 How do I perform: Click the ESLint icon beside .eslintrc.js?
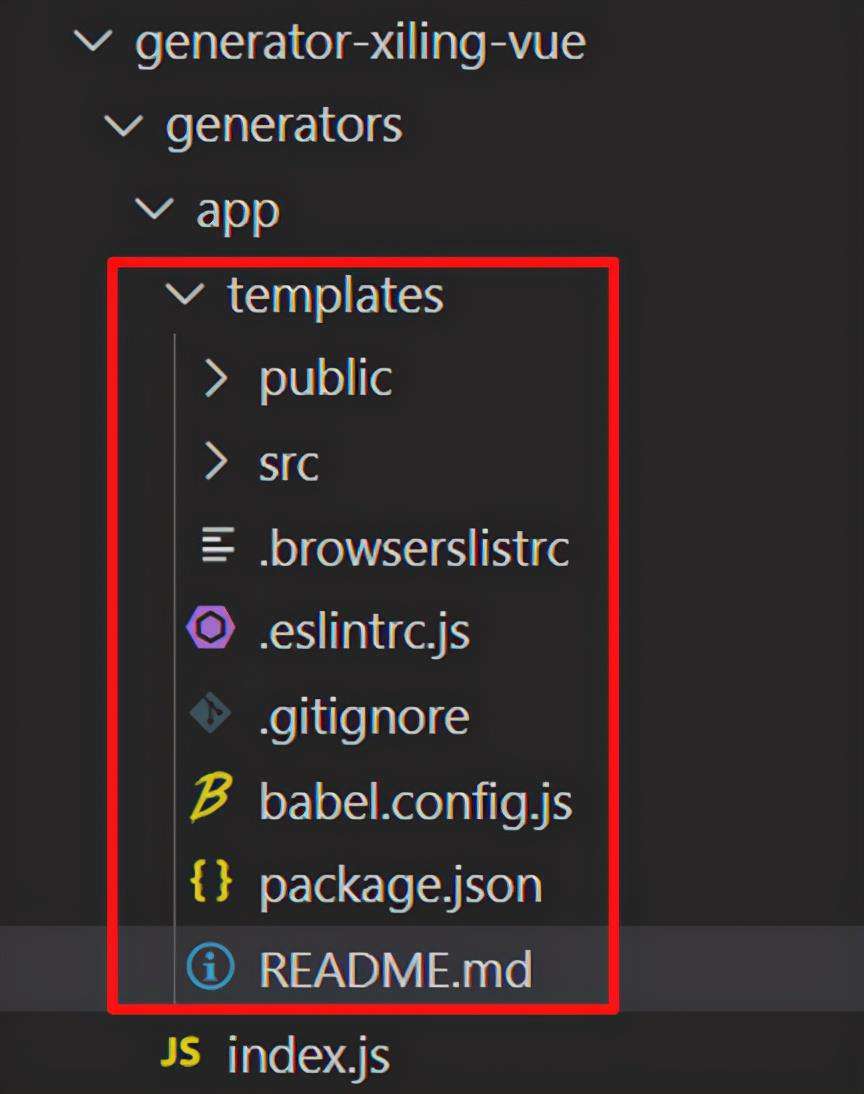click(x=211, y=630)
